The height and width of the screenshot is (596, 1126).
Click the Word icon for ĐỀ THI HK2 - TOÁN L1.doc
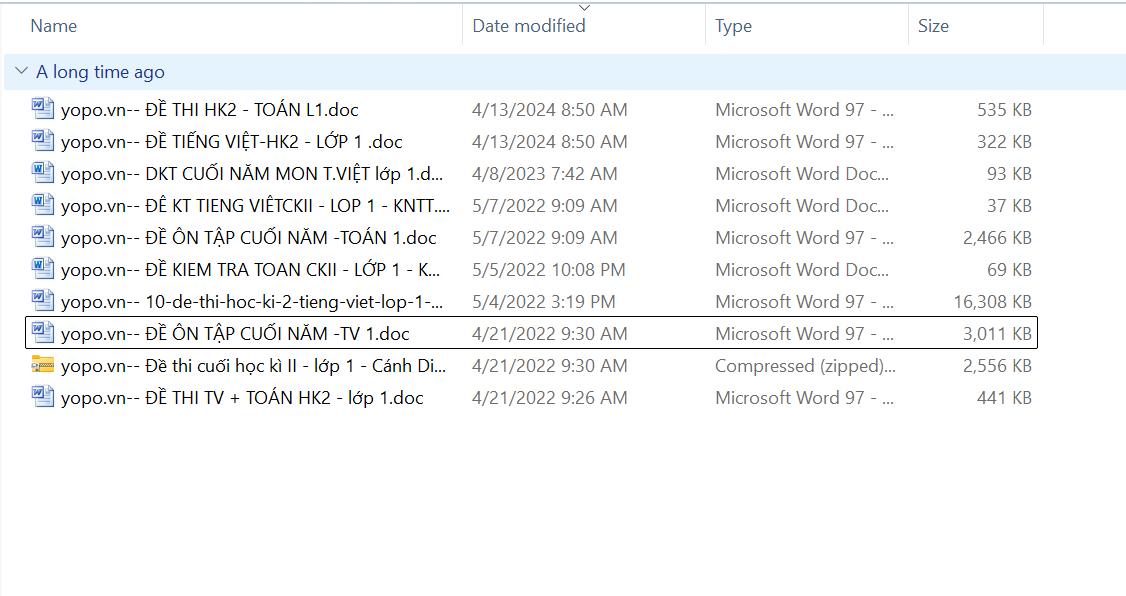pos(42,109)
